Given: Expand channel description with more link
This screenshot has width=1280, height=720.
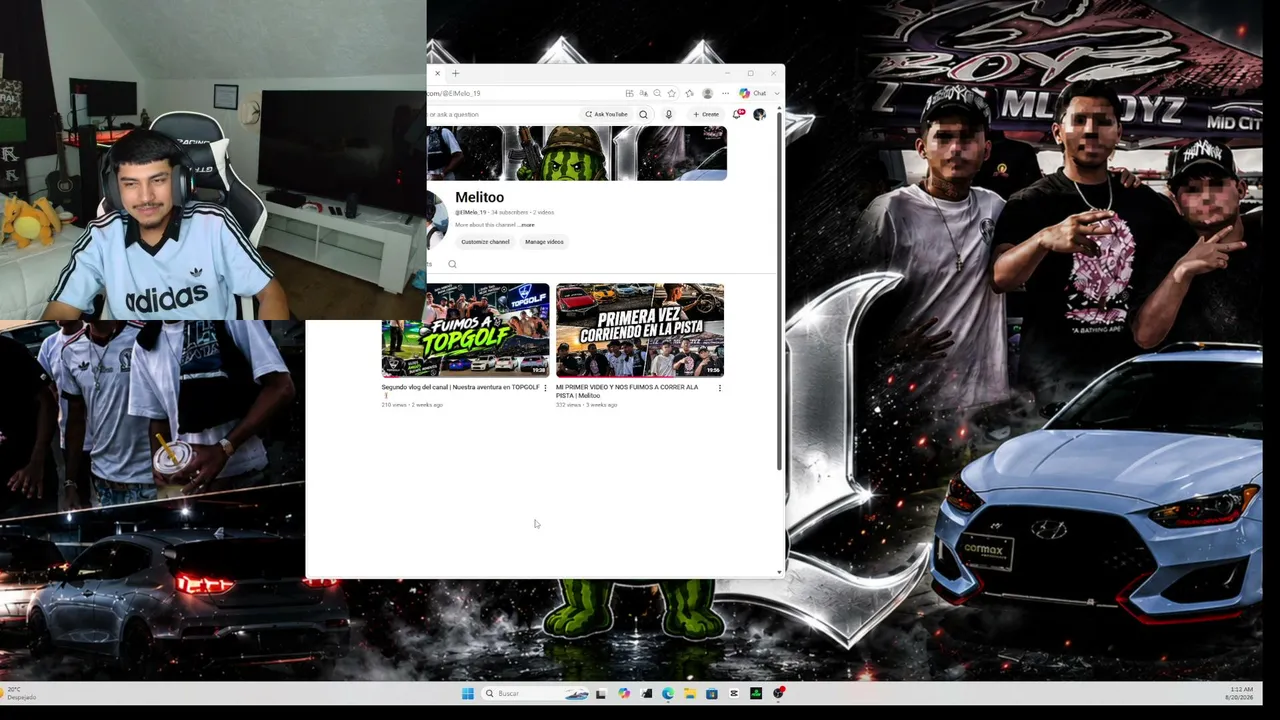Looking at the screenshot, I should click(x=528, y=225).
